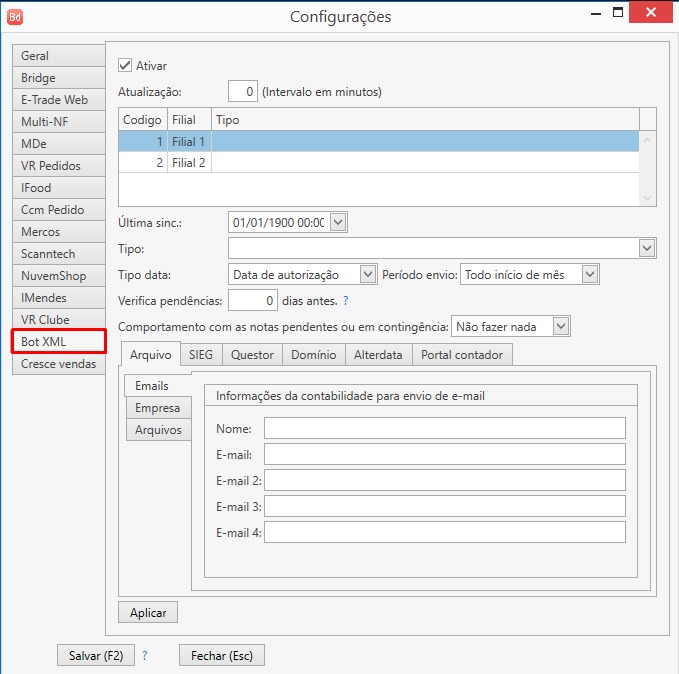Select the Mercos sidebar tab
This screenshot has height=674, width=679.
click(59, 232)
